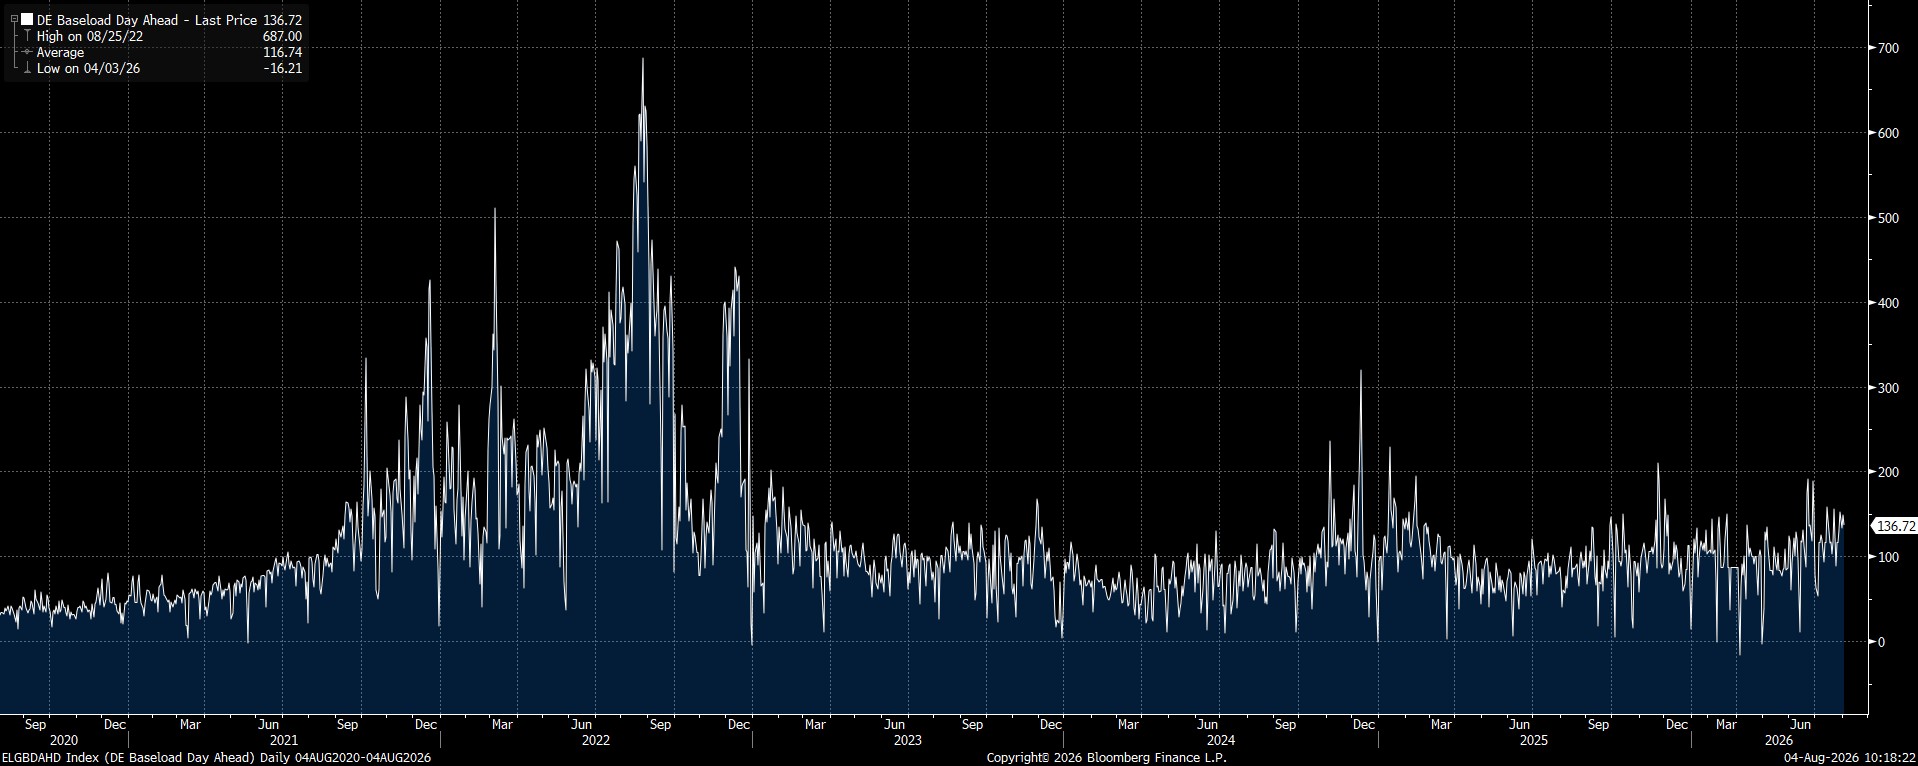Select the High marker icon in legend

pos(27,36)
